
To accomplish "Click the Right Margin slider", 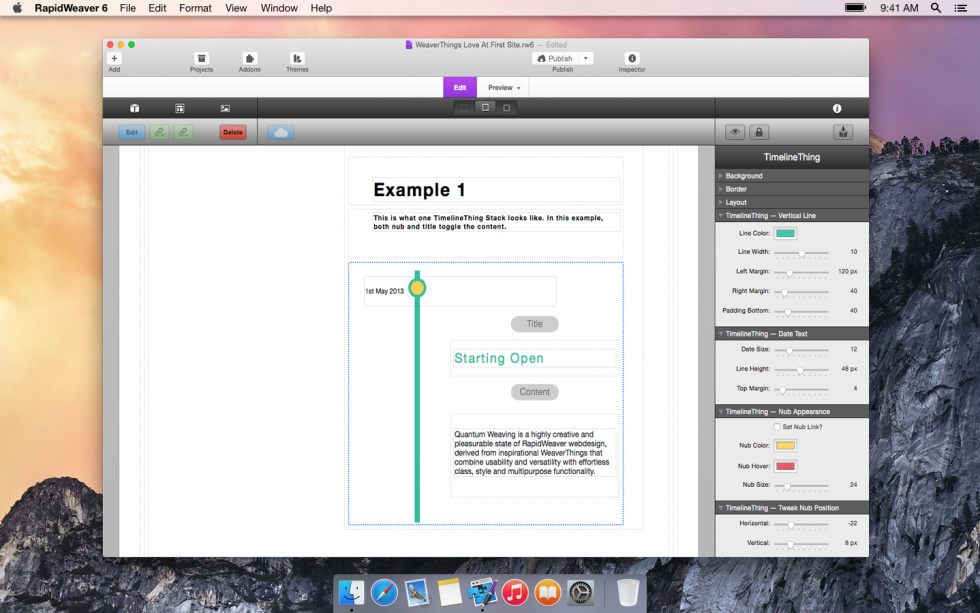I will tap(801, 292).
